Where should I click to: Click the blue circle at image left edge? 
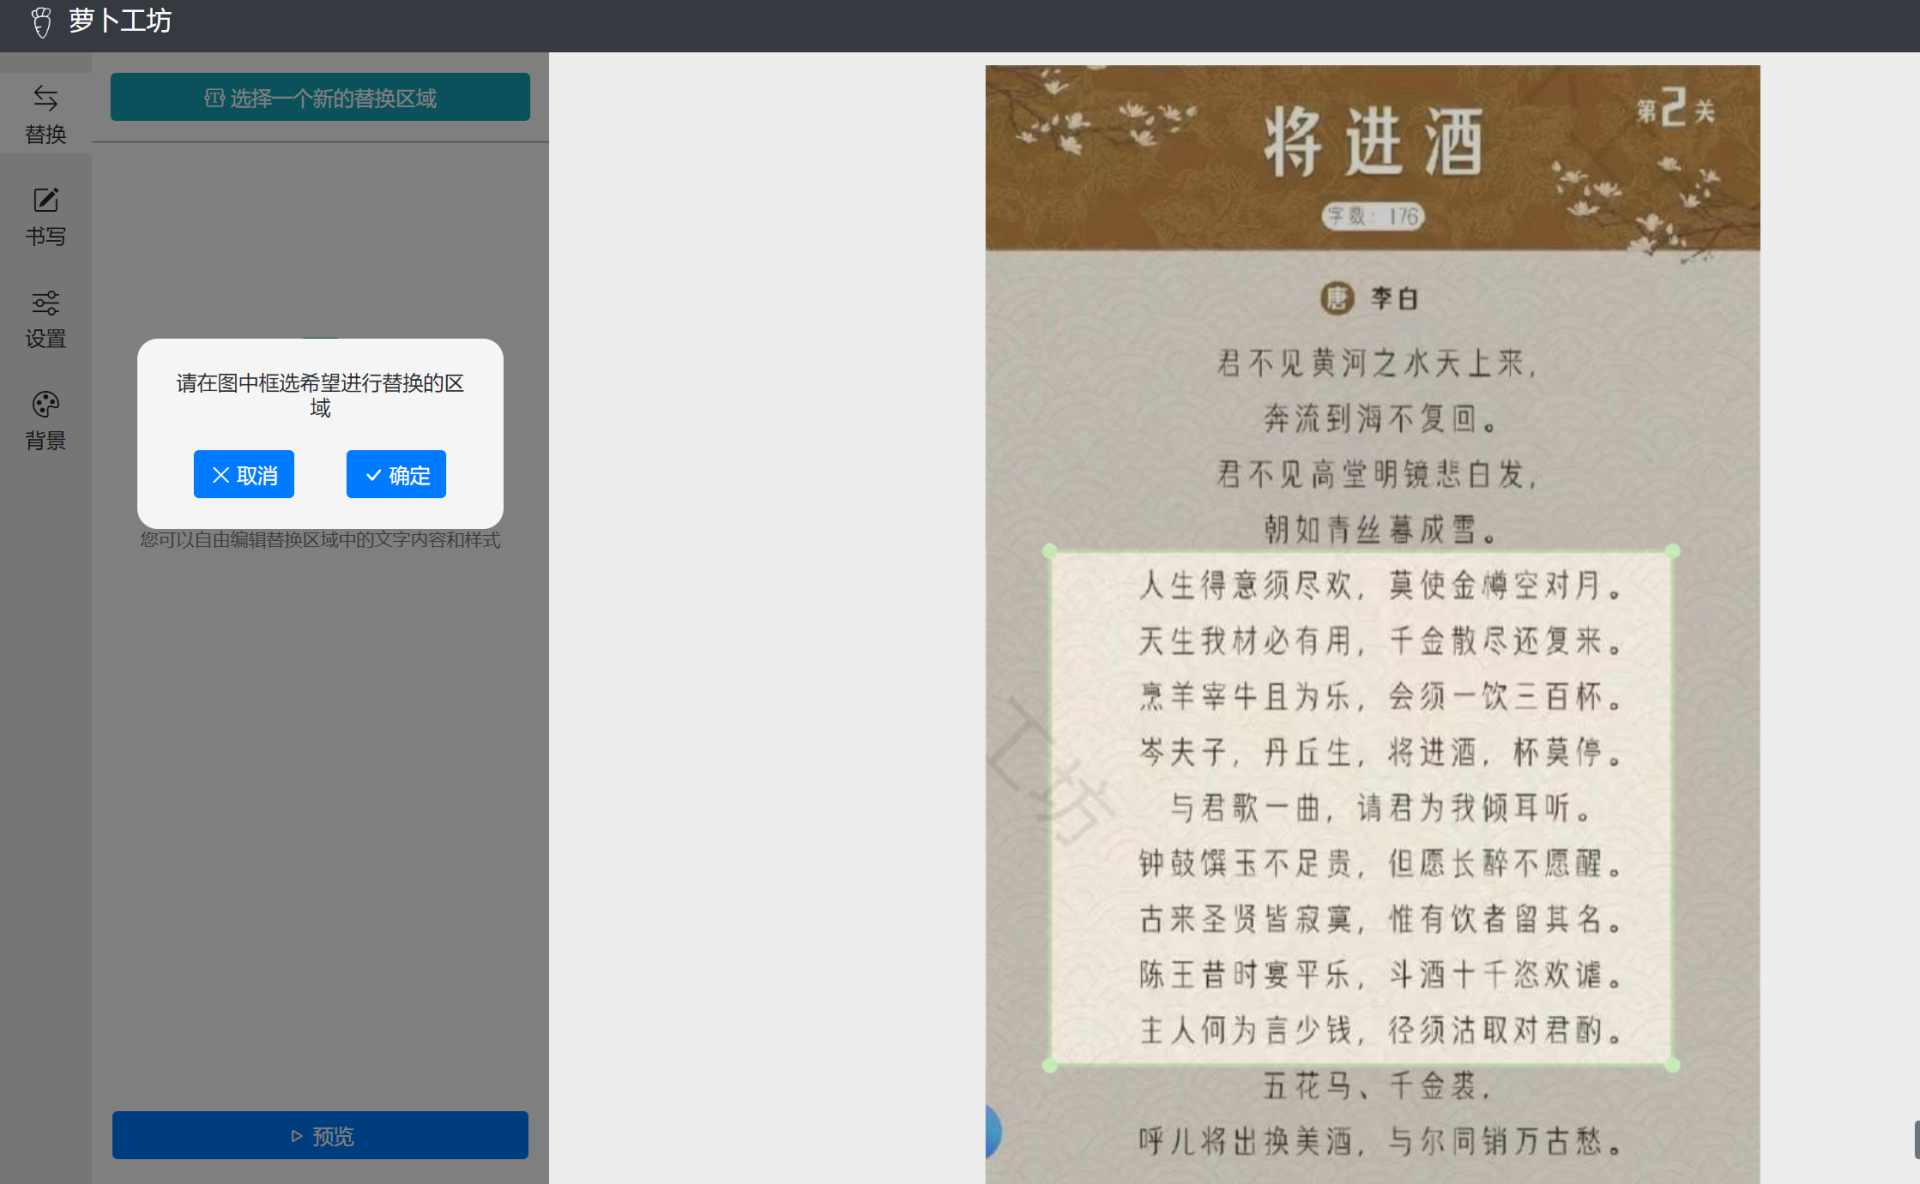pyautogui.click(x=992, y=1132)
